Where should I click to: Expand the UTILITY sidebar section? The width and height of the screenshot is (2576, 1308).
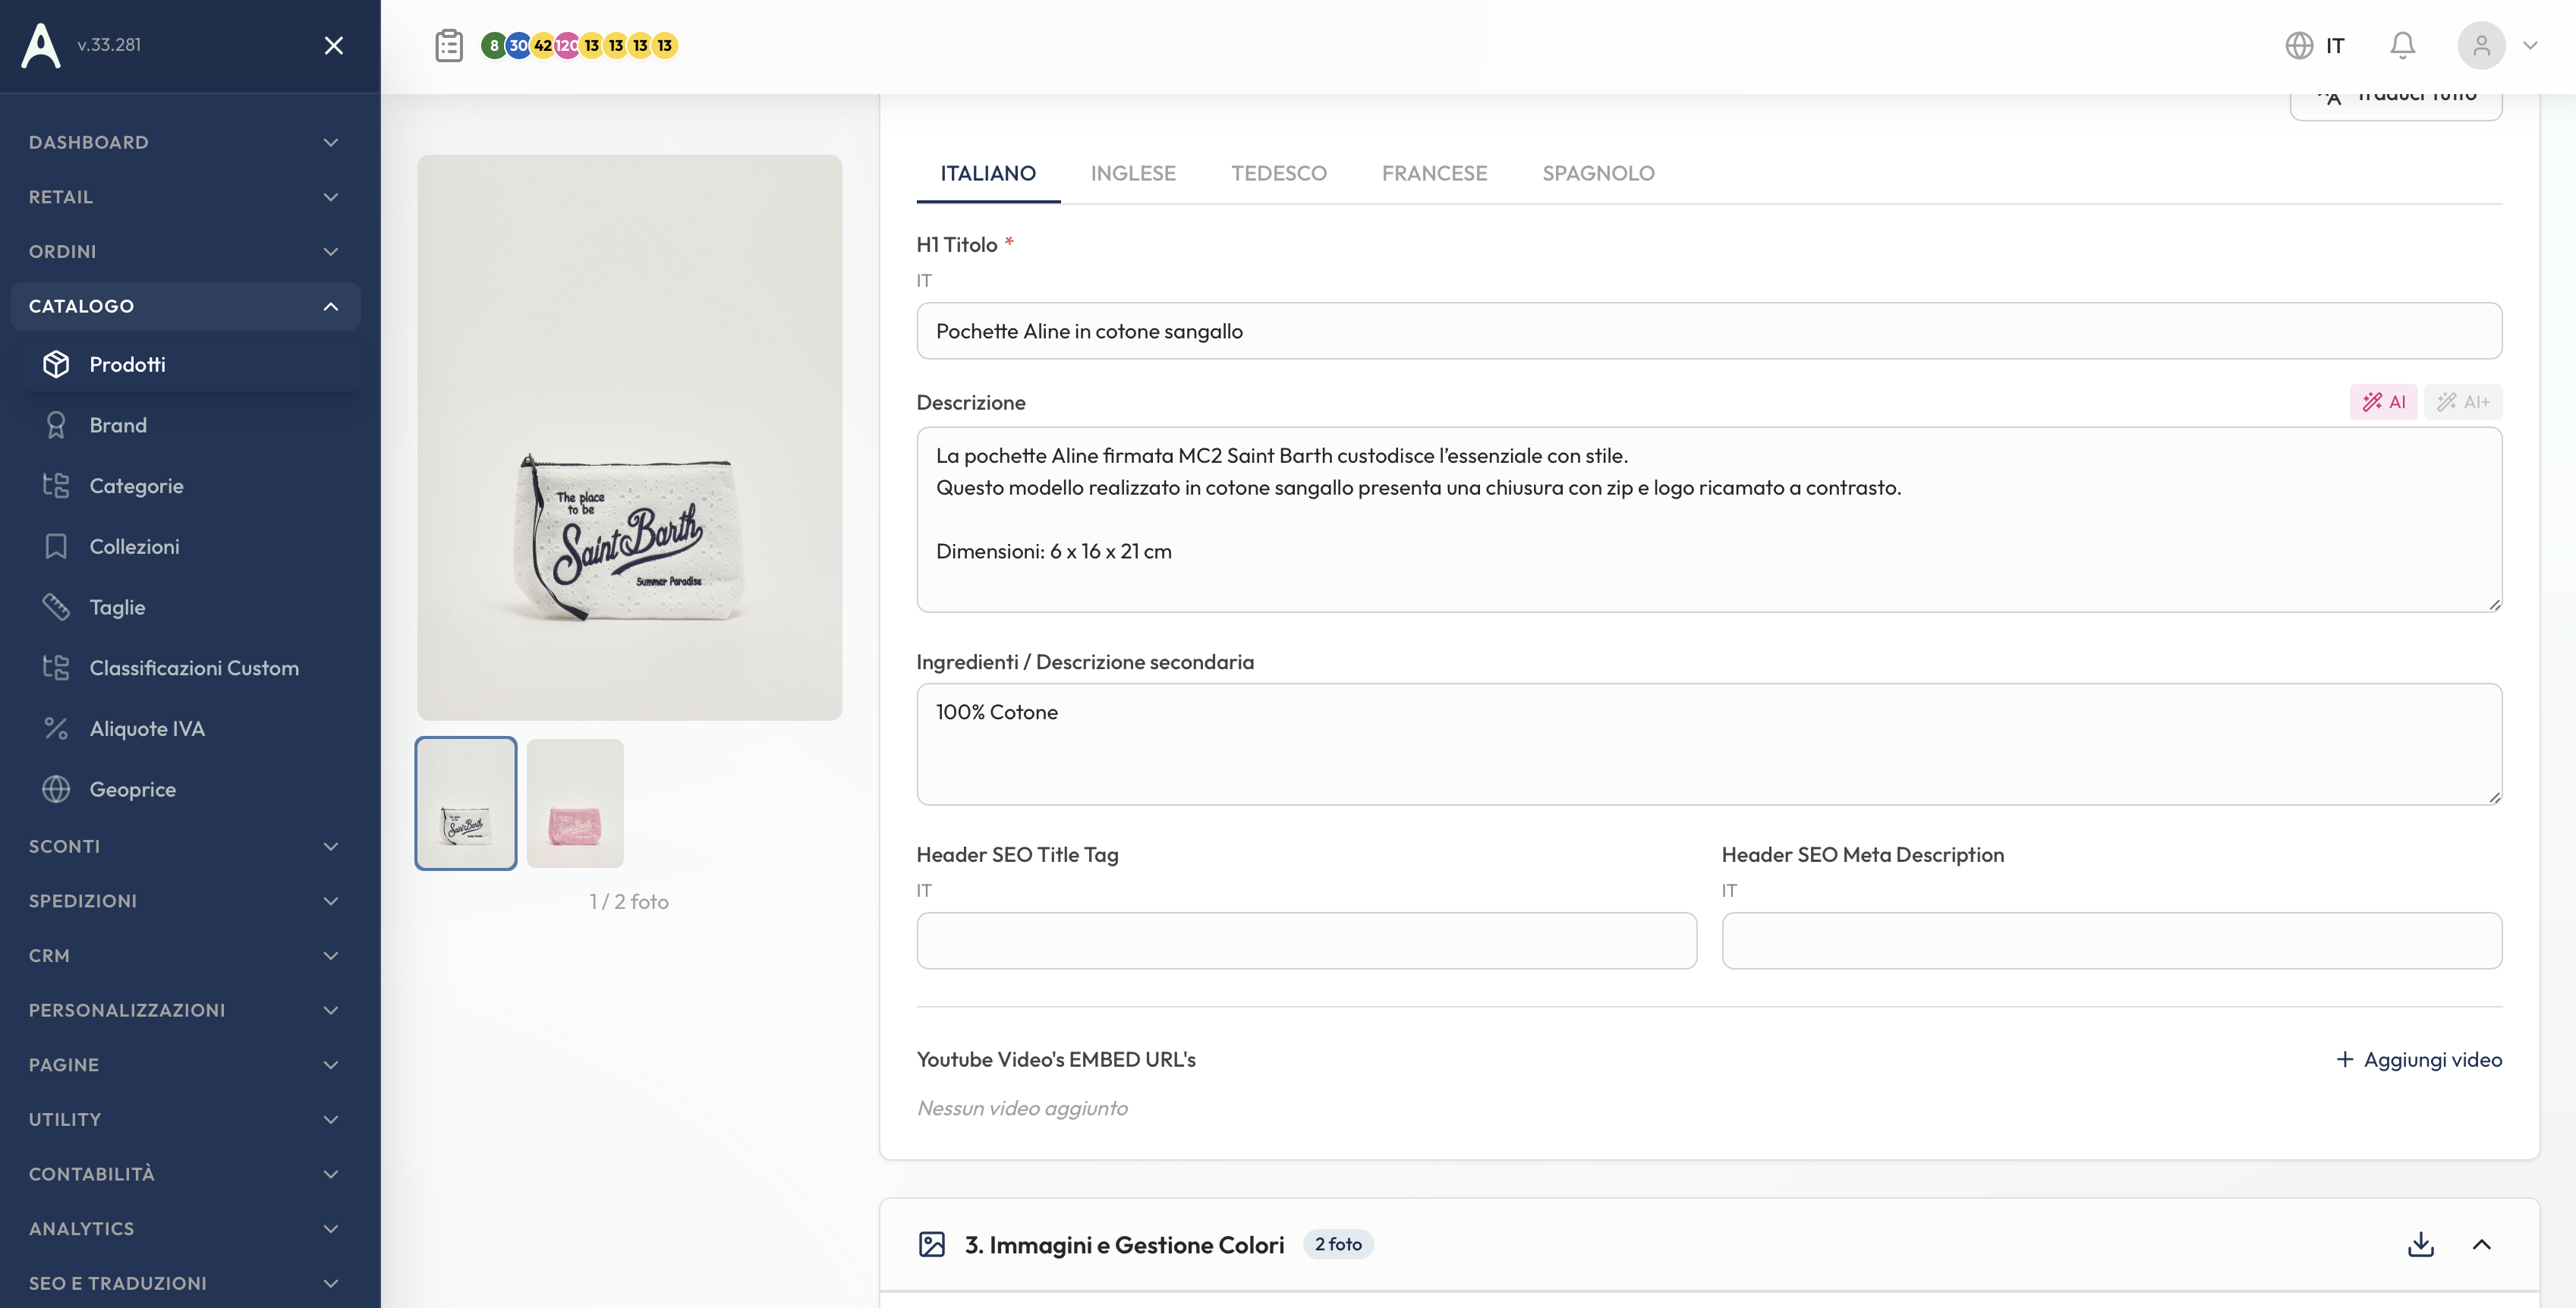pyautogui.click(x=185, y=1119)
